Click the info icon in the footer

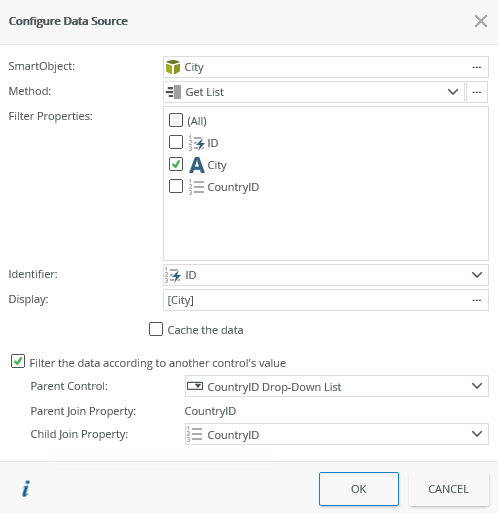pos(26,489)
